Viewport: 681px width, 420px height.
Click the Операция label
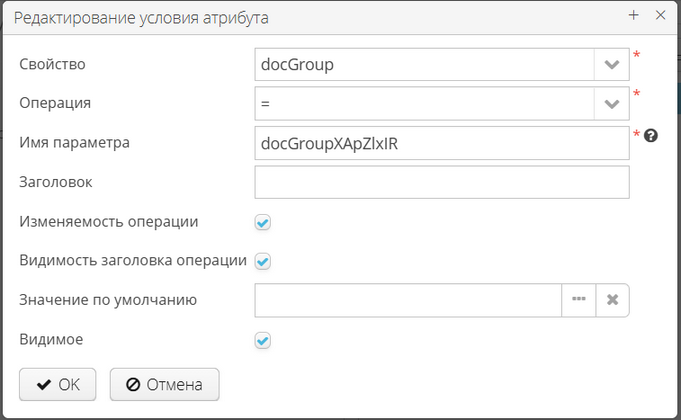[55, 103]
